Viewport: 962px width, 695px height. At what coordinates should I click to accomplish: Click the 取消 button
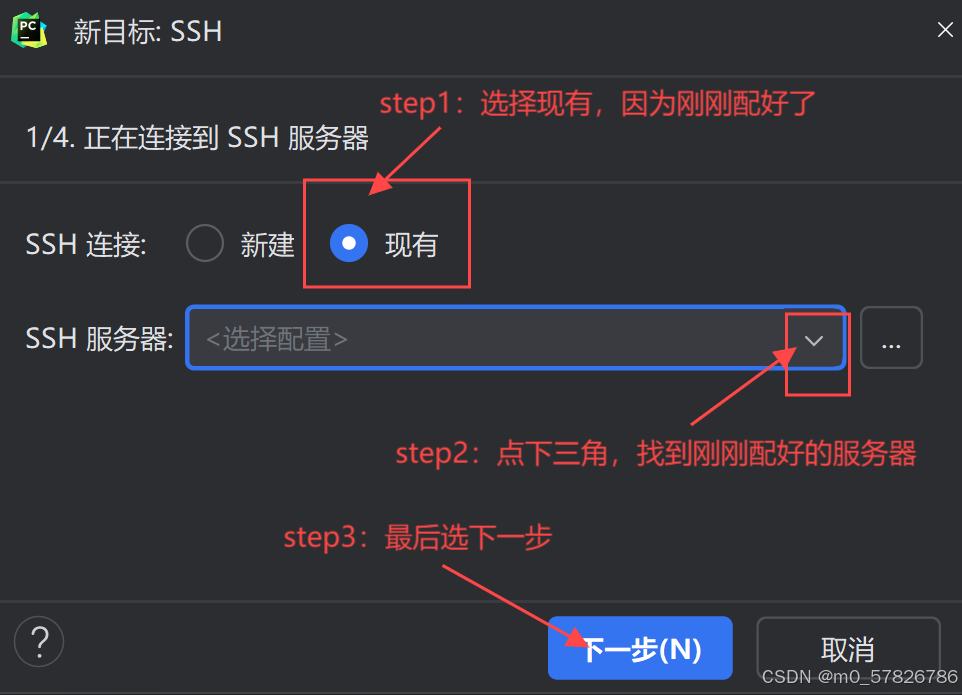pos(848,648)
